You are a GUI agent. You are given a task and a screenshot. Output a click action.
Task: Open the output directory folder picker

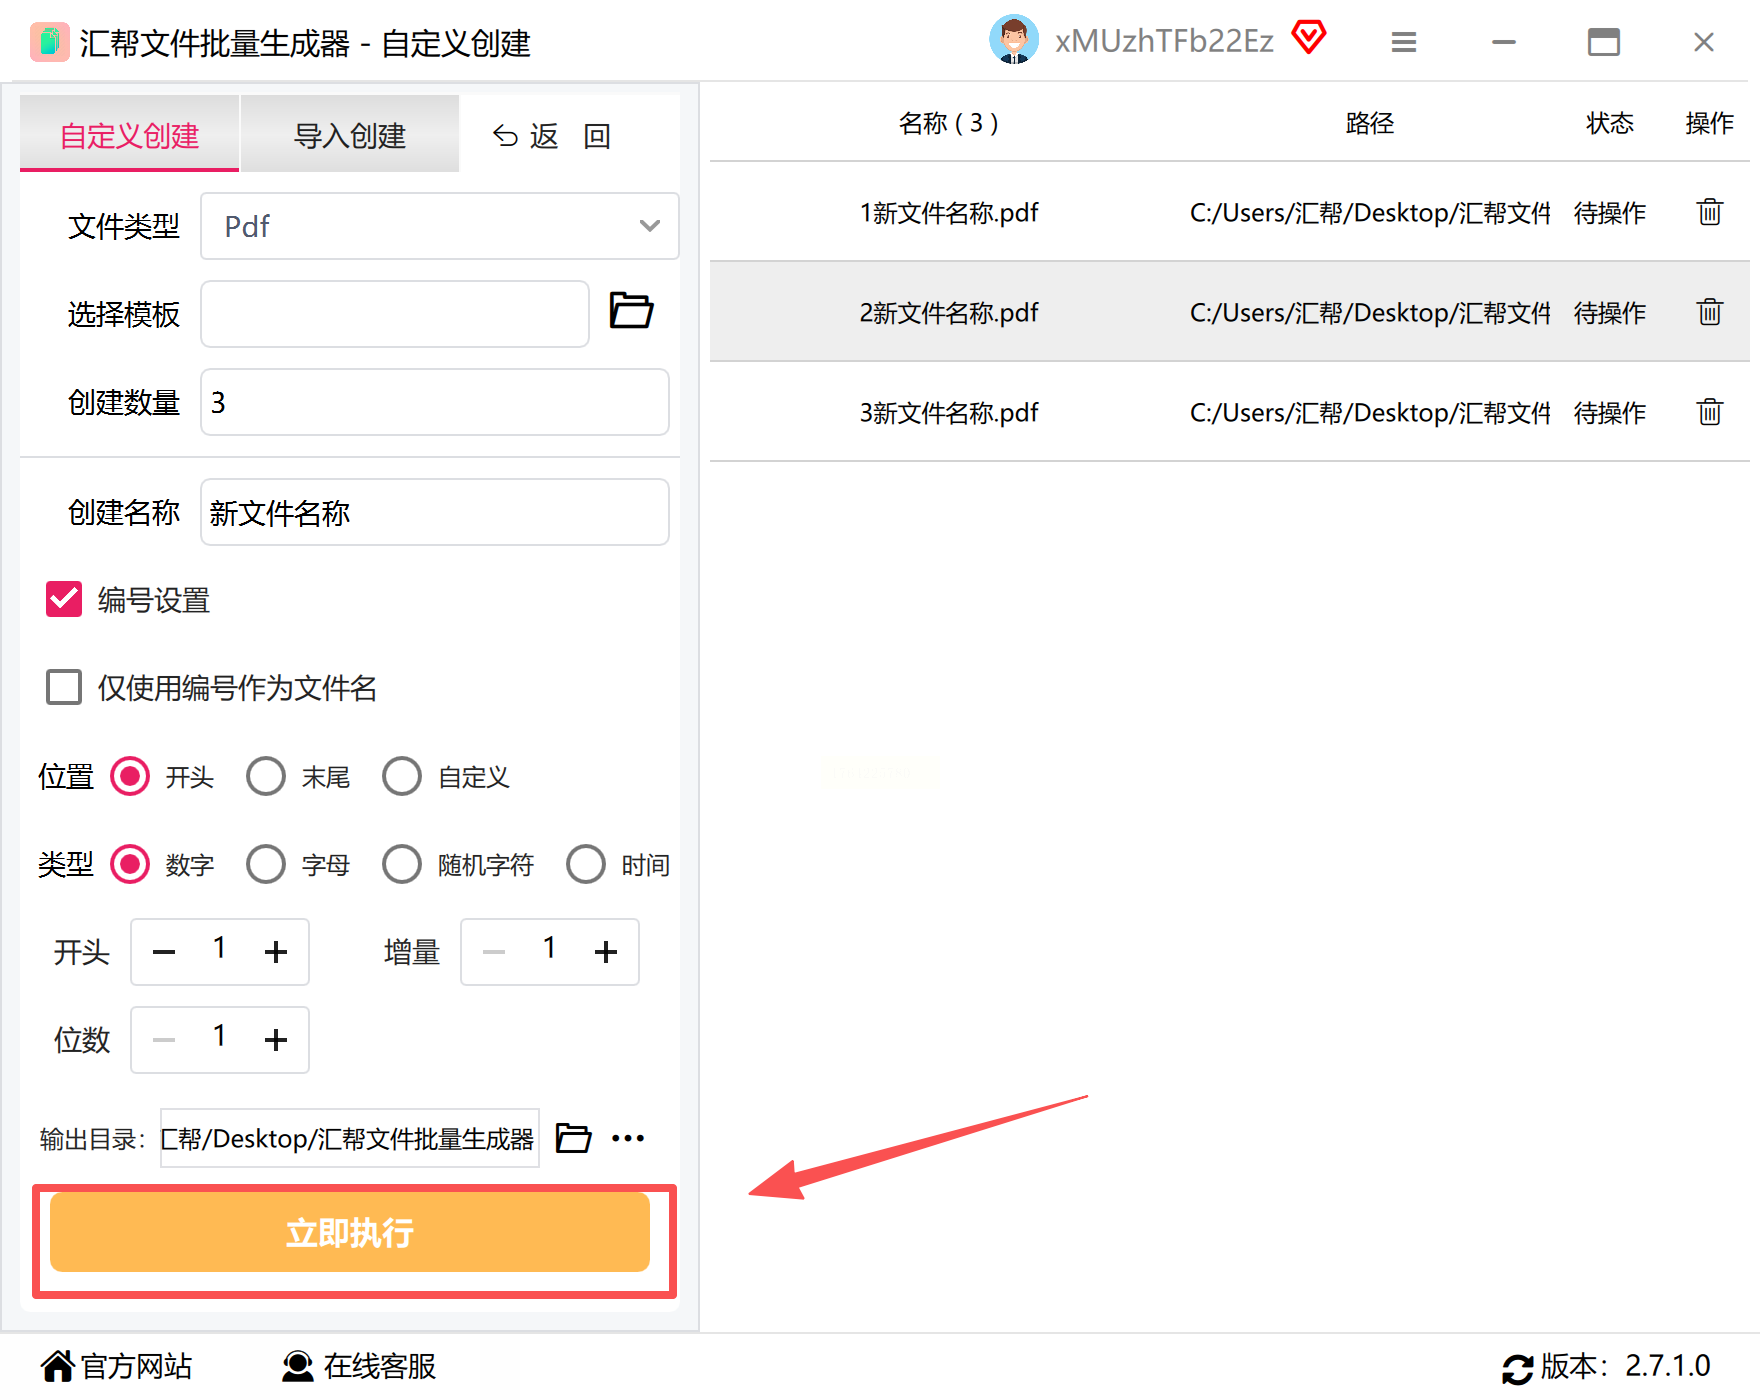pyautogui.click(x=573, y=1138)
